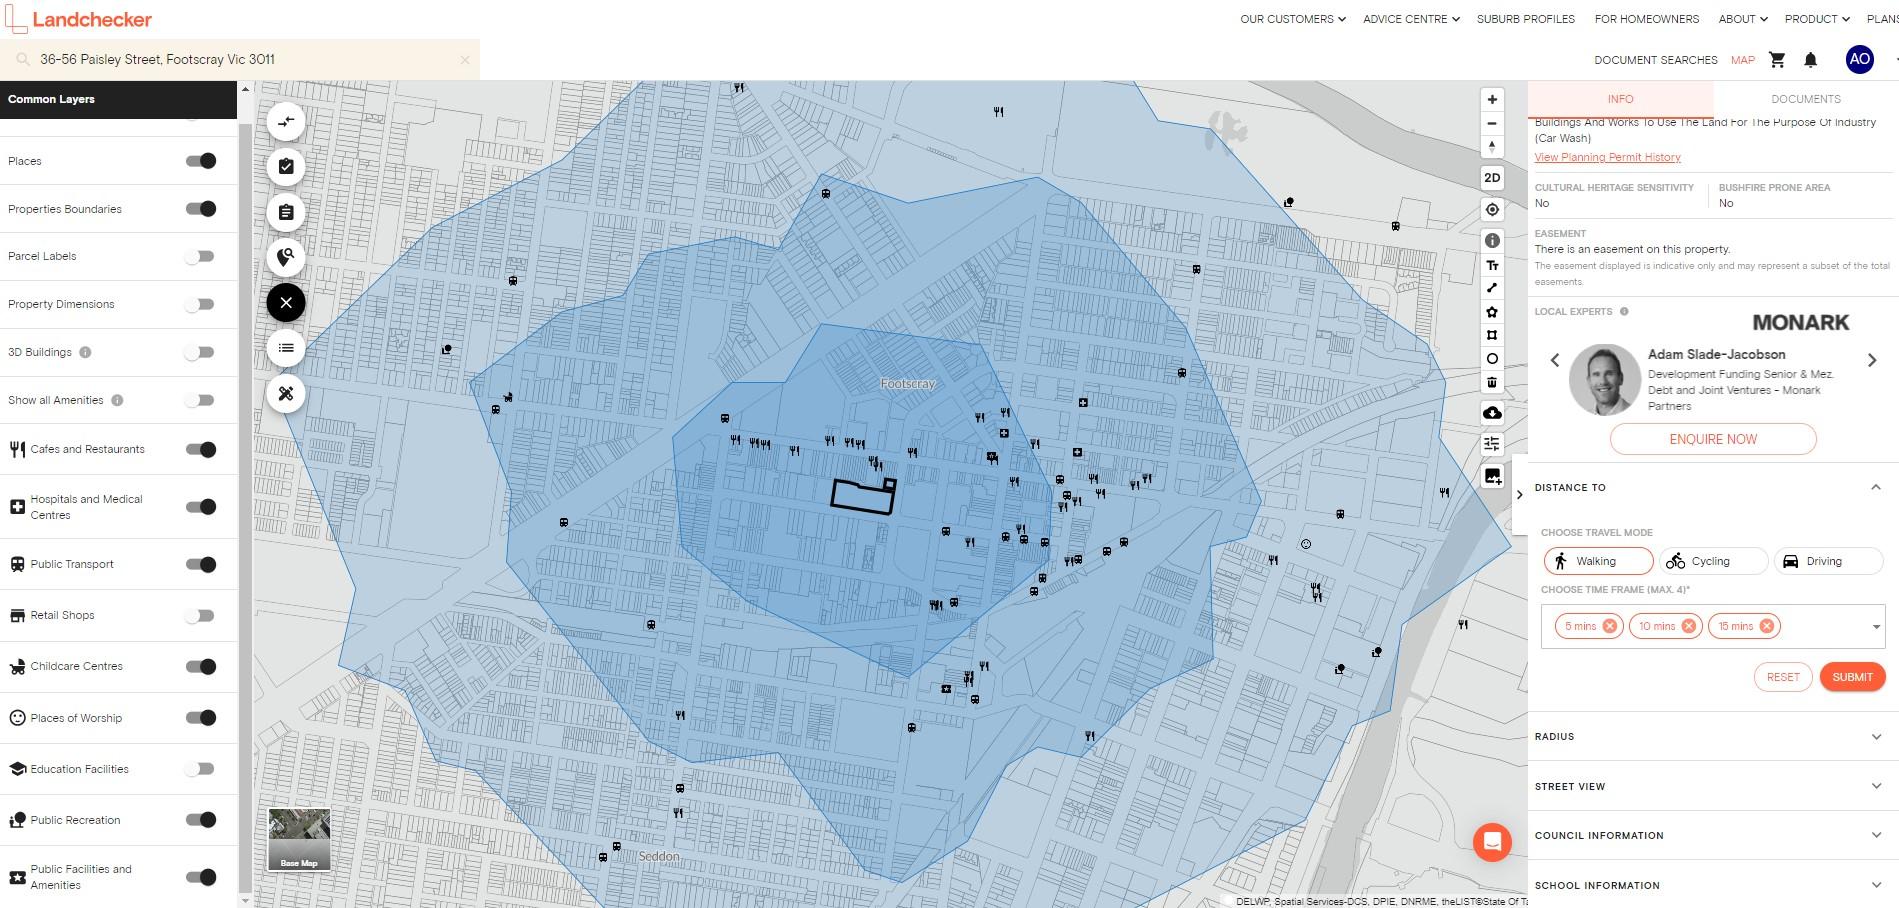This screenshot has width=1899, height=908.
Task: Toggle the 2D map view
Action: (1492, 178)
